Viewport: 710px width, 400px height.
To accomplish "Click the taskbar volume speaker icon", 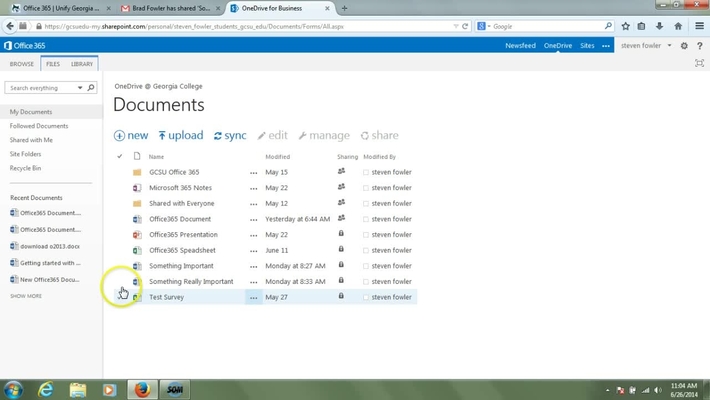I will coord(658,390).
